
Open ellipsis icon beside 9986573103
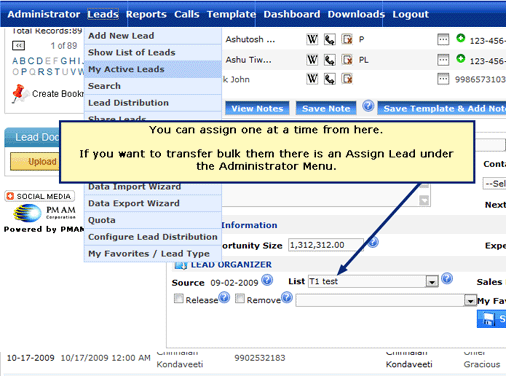tap(443, 79)
